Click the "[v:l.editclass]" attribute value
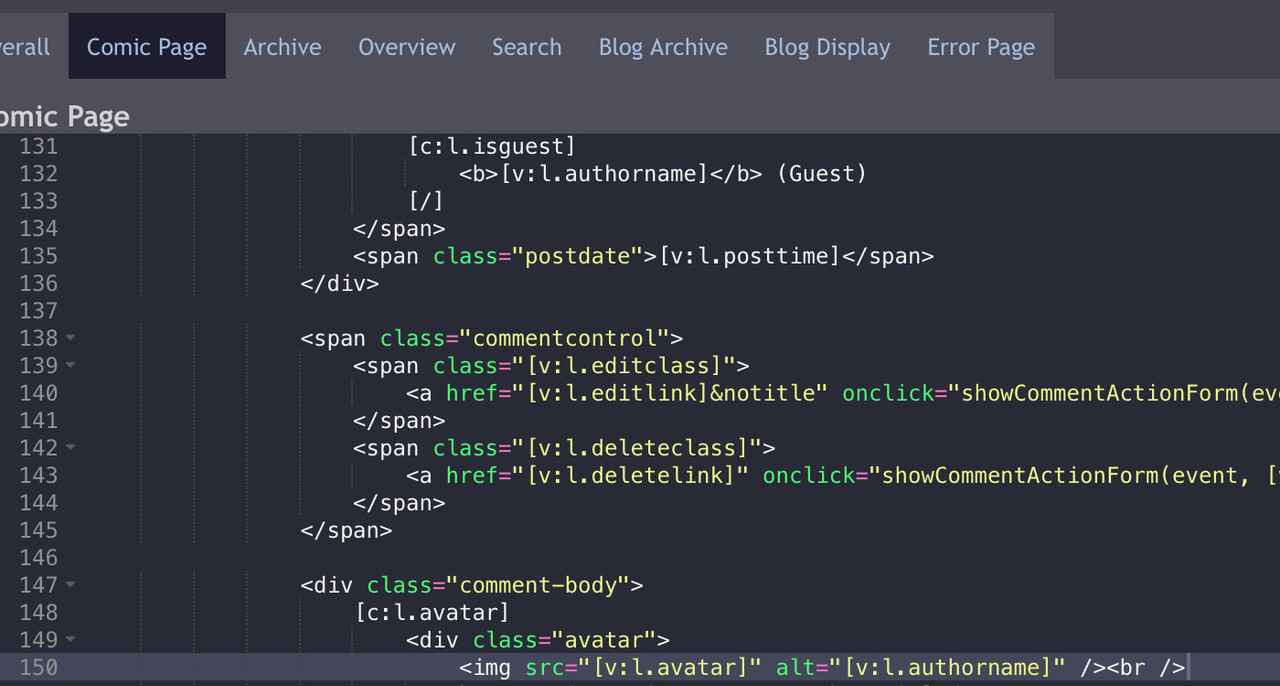 point(625,366)
